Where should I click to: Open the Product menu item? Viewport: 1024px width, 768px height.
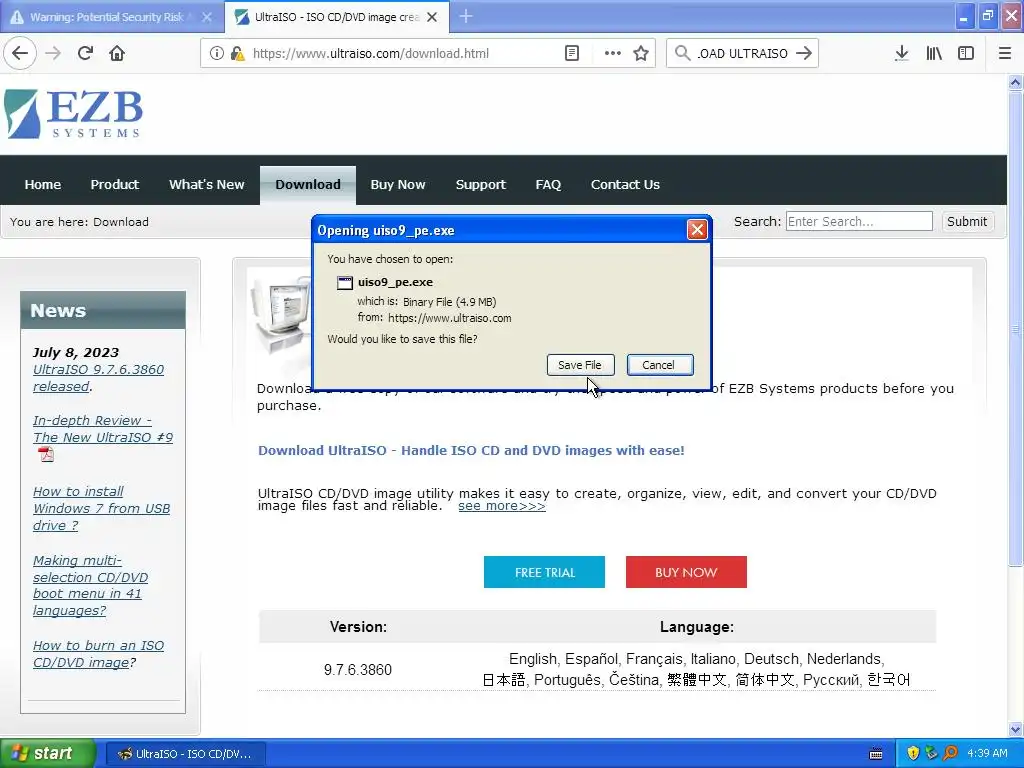(114, 185)
